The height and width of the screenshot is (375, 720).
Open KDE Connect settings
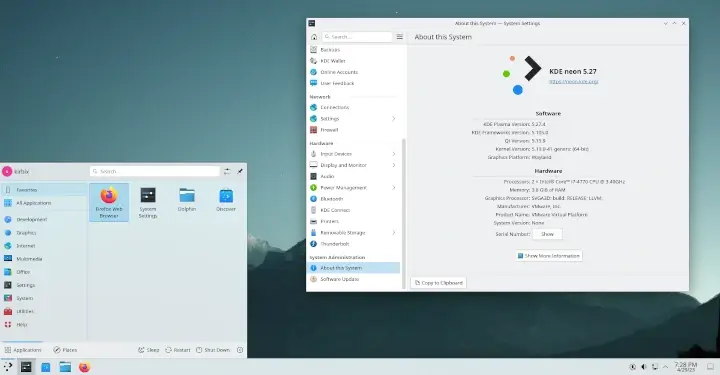click(354, 210)
